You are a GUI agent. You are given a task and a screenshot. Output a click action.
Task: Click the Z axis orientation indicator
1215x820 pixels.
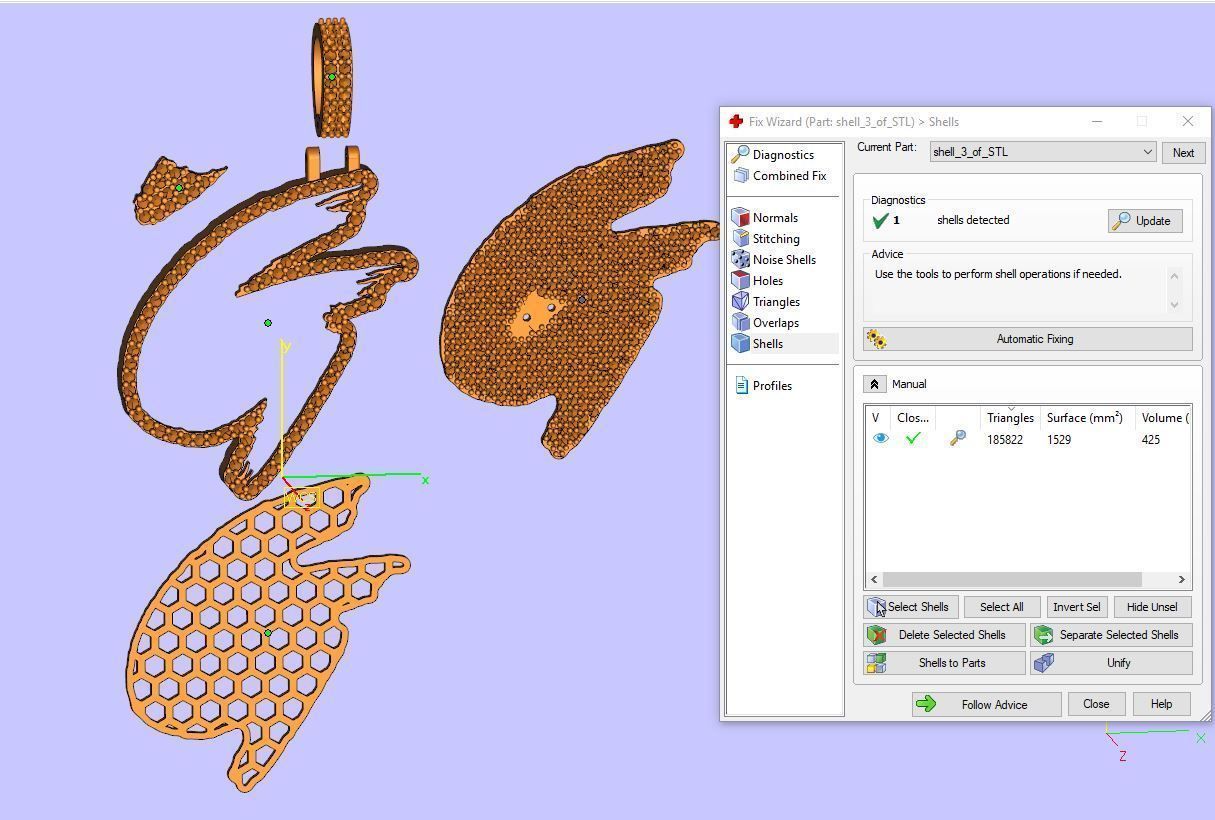pyautogui.click(x=1122, y=756)
